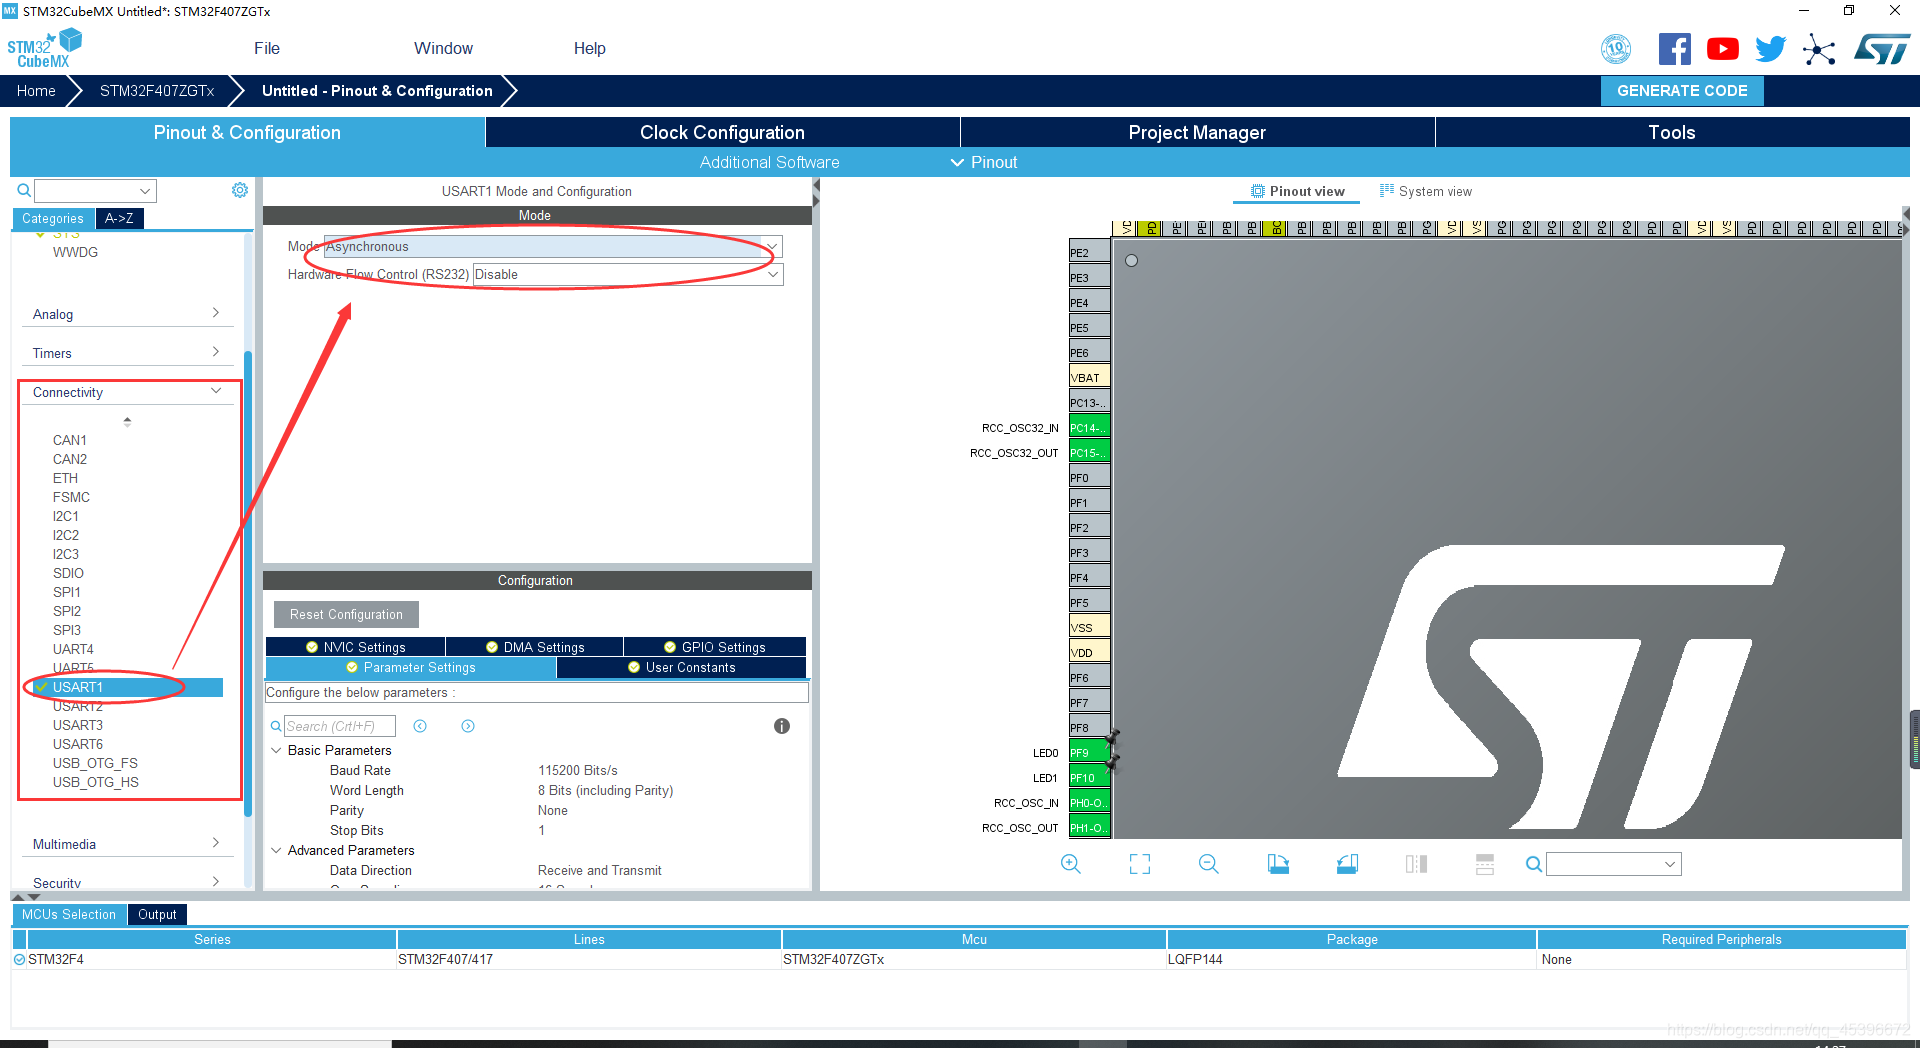The width and height of the screenshot is (1920, 1048).
Task: Go to the next parameter search result
Action: pos(468,726)
